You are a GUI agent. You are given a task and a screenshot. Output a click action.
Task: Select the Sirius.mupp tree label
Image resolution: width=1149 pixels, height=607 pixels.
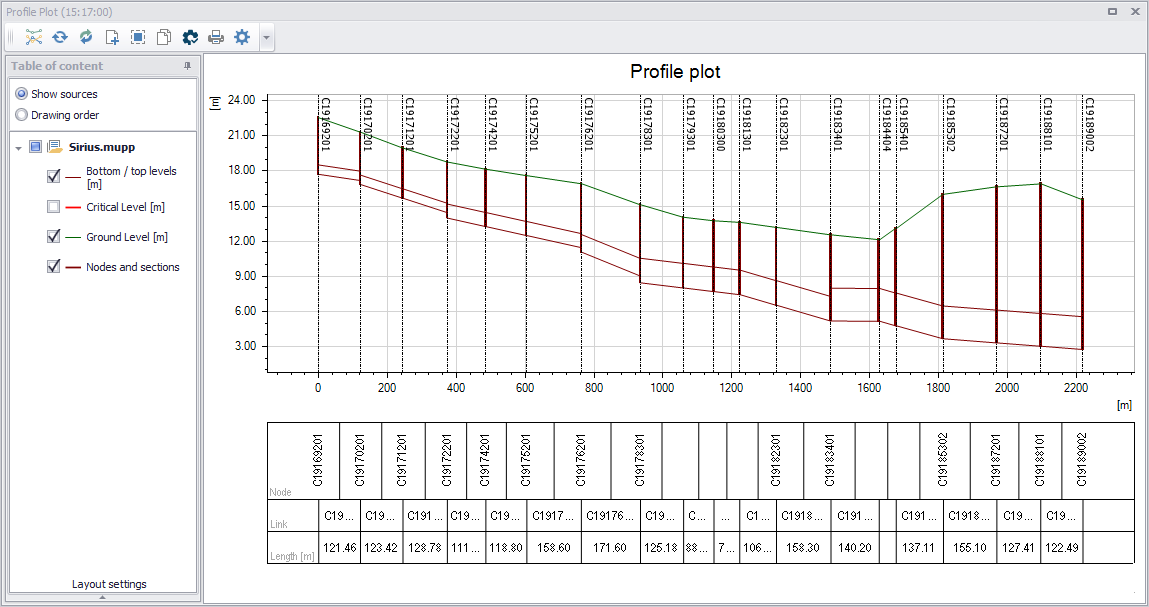[x=102, y=147]
